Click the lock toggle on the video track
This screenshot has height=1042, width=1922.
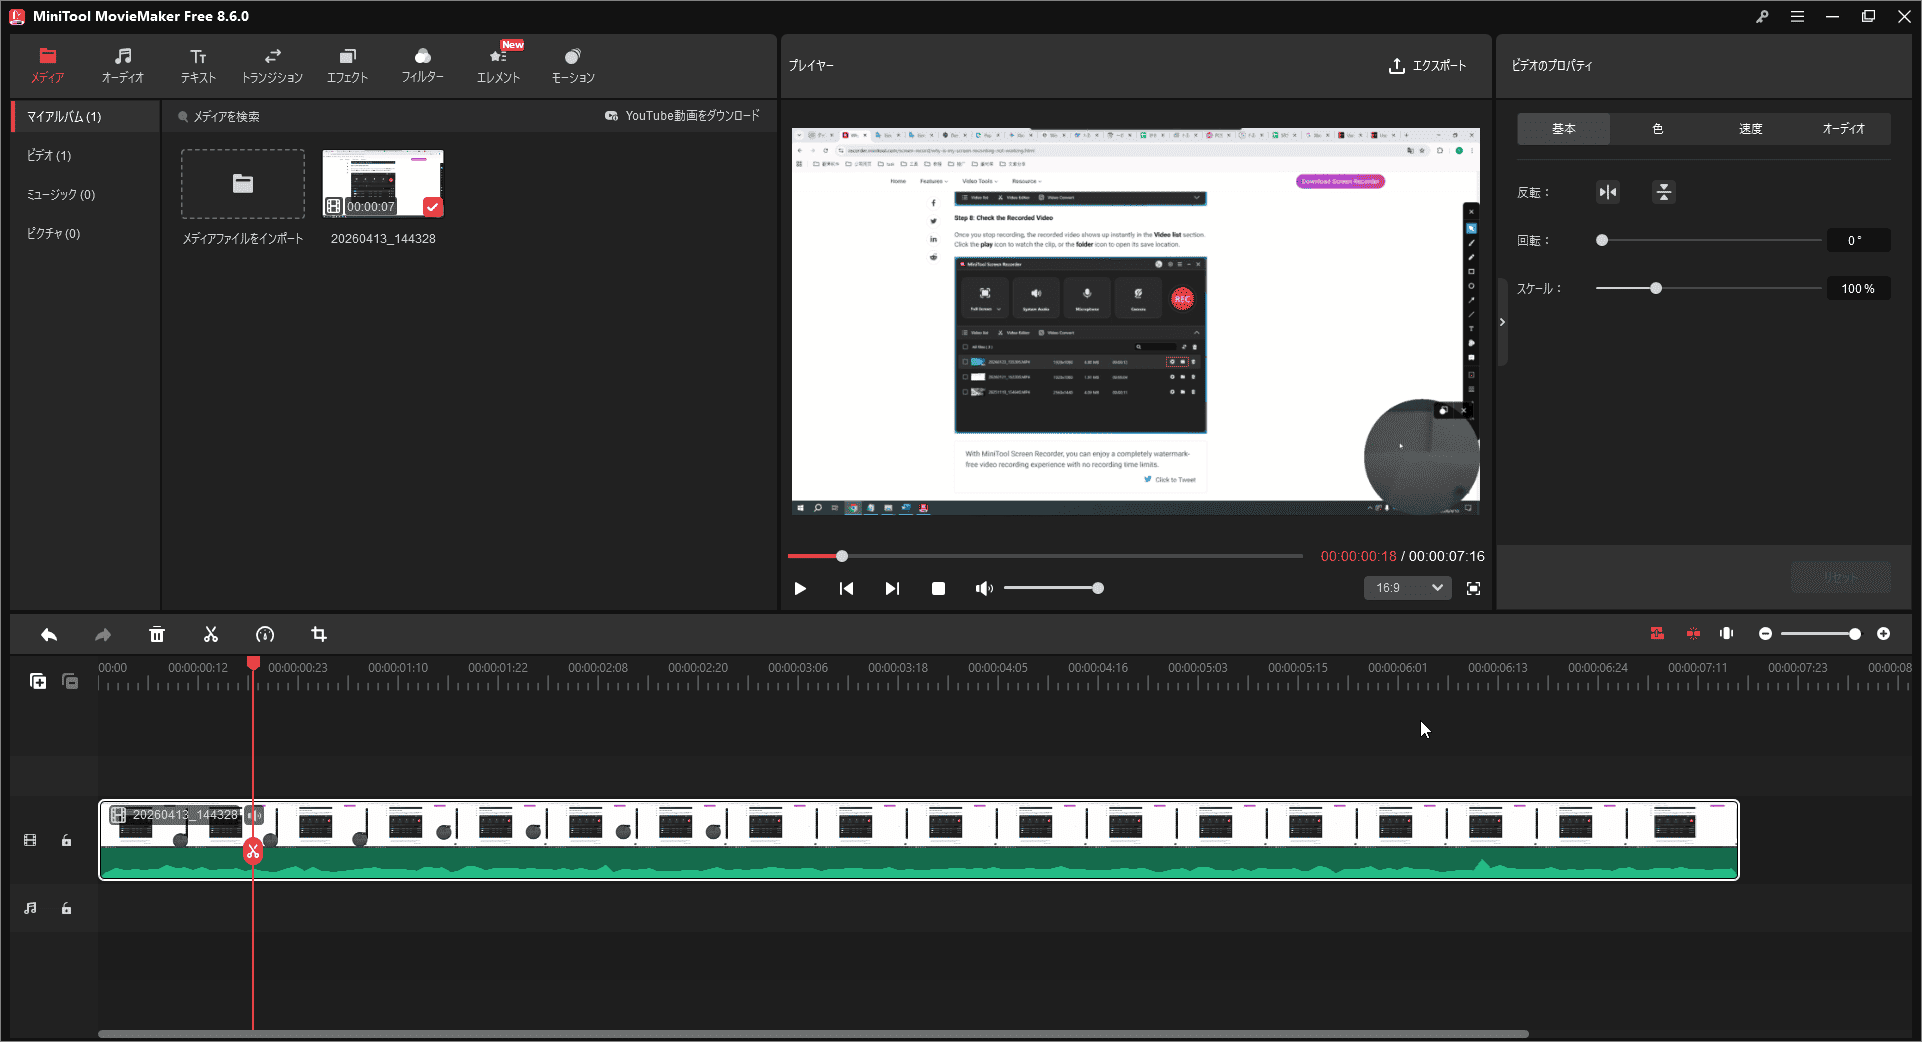pos(66,840)
